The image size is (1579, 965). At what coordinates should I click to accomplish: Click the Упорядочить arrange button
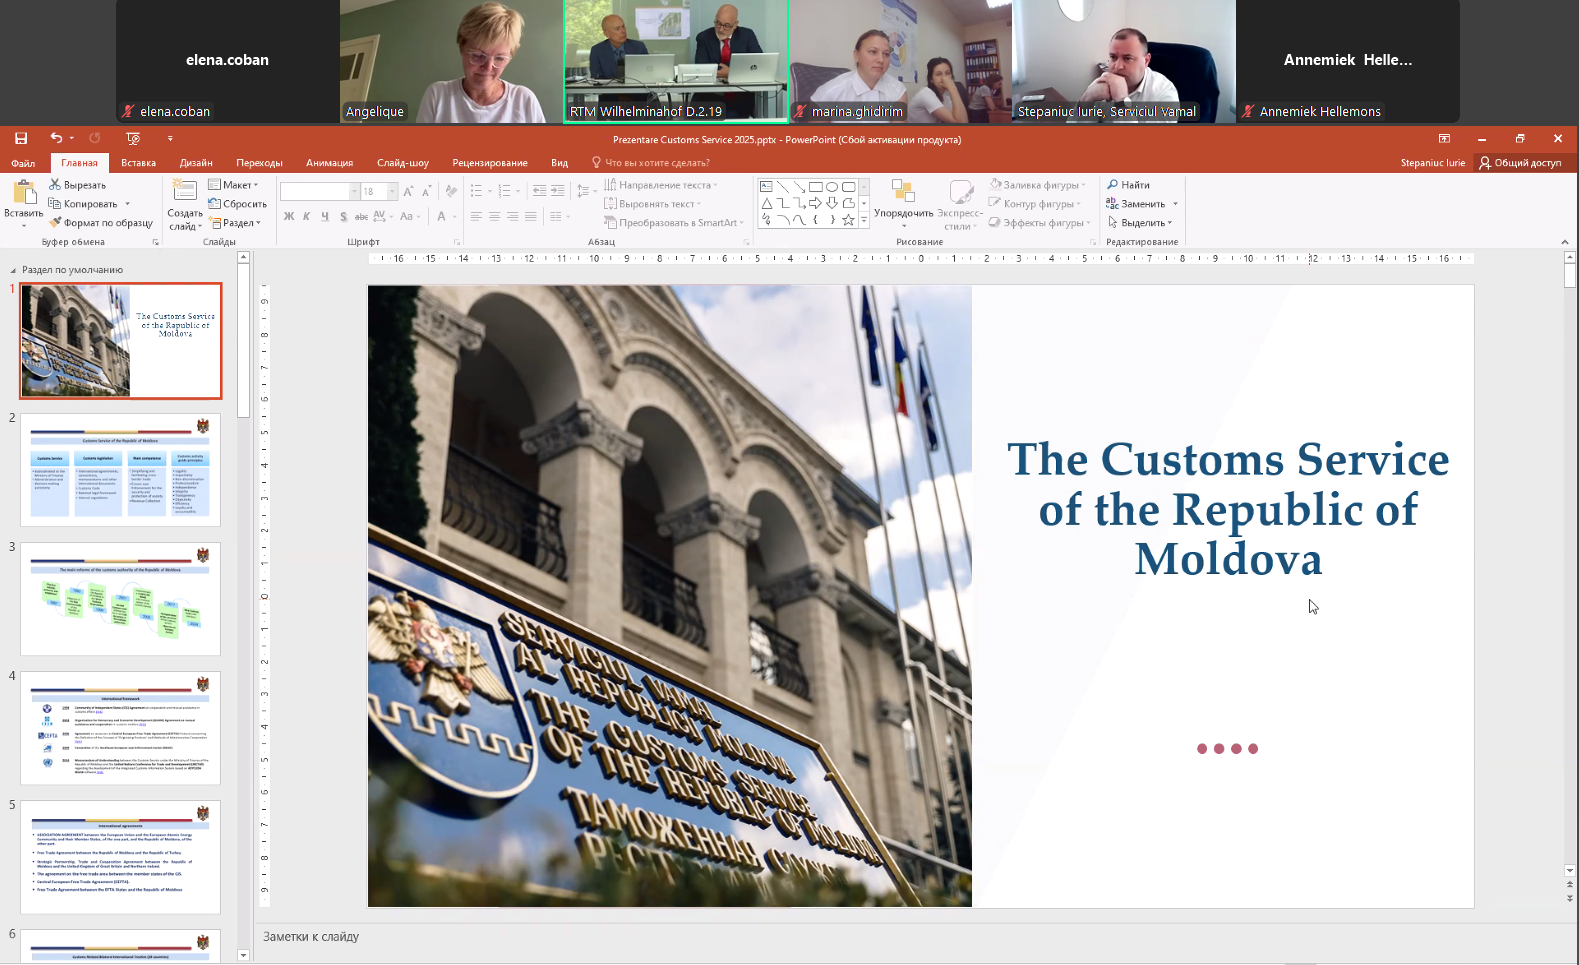click(x=903, y=203)
